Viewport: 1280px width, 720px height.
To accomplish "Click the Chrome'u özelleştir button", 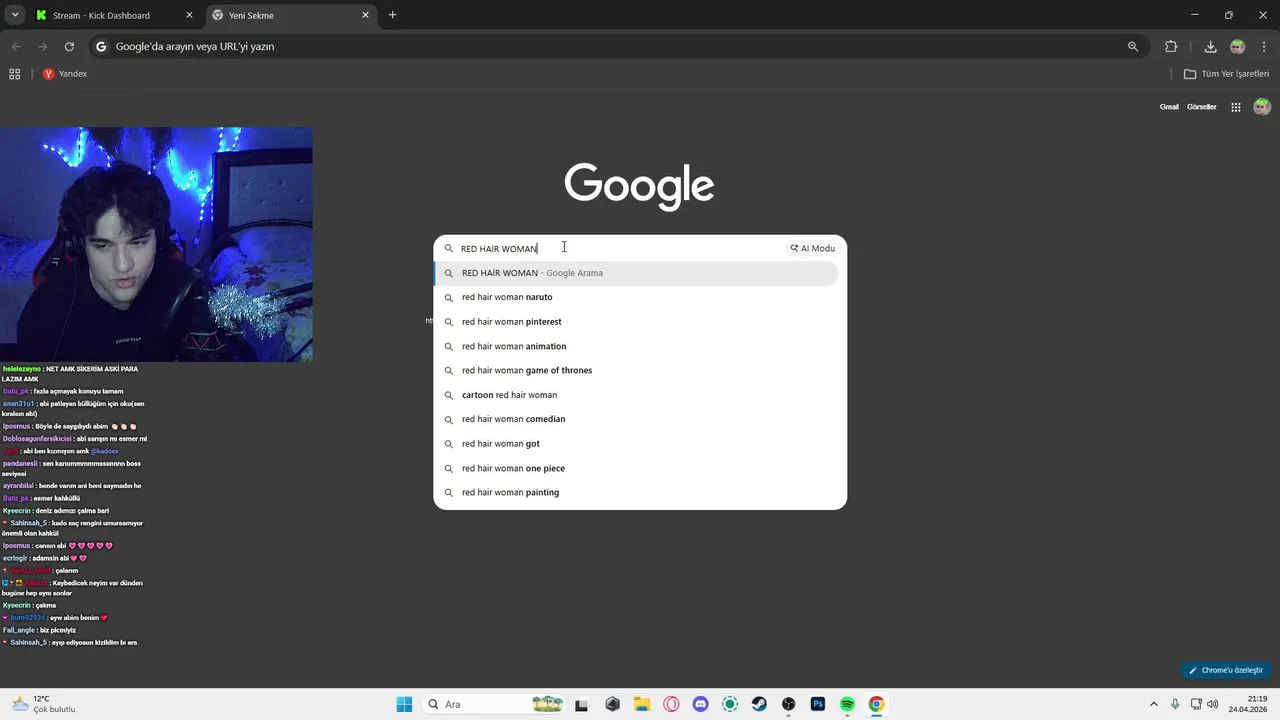I will pyautogui.click(x=1226, y=670).
